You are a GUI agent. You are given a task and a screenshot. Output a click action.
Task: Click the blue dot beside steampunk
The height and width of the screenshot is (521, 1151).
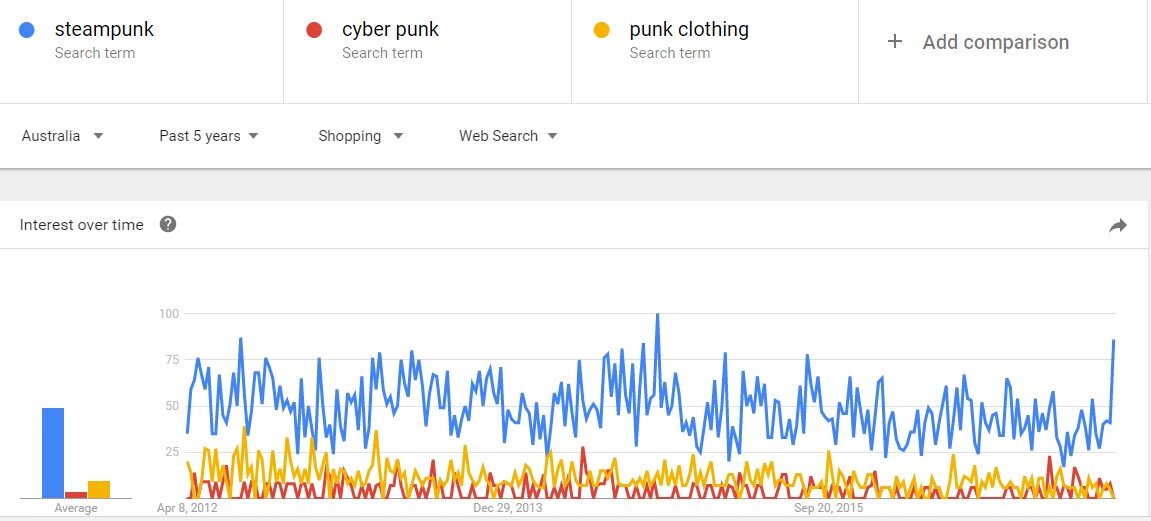tap(28, 30)
